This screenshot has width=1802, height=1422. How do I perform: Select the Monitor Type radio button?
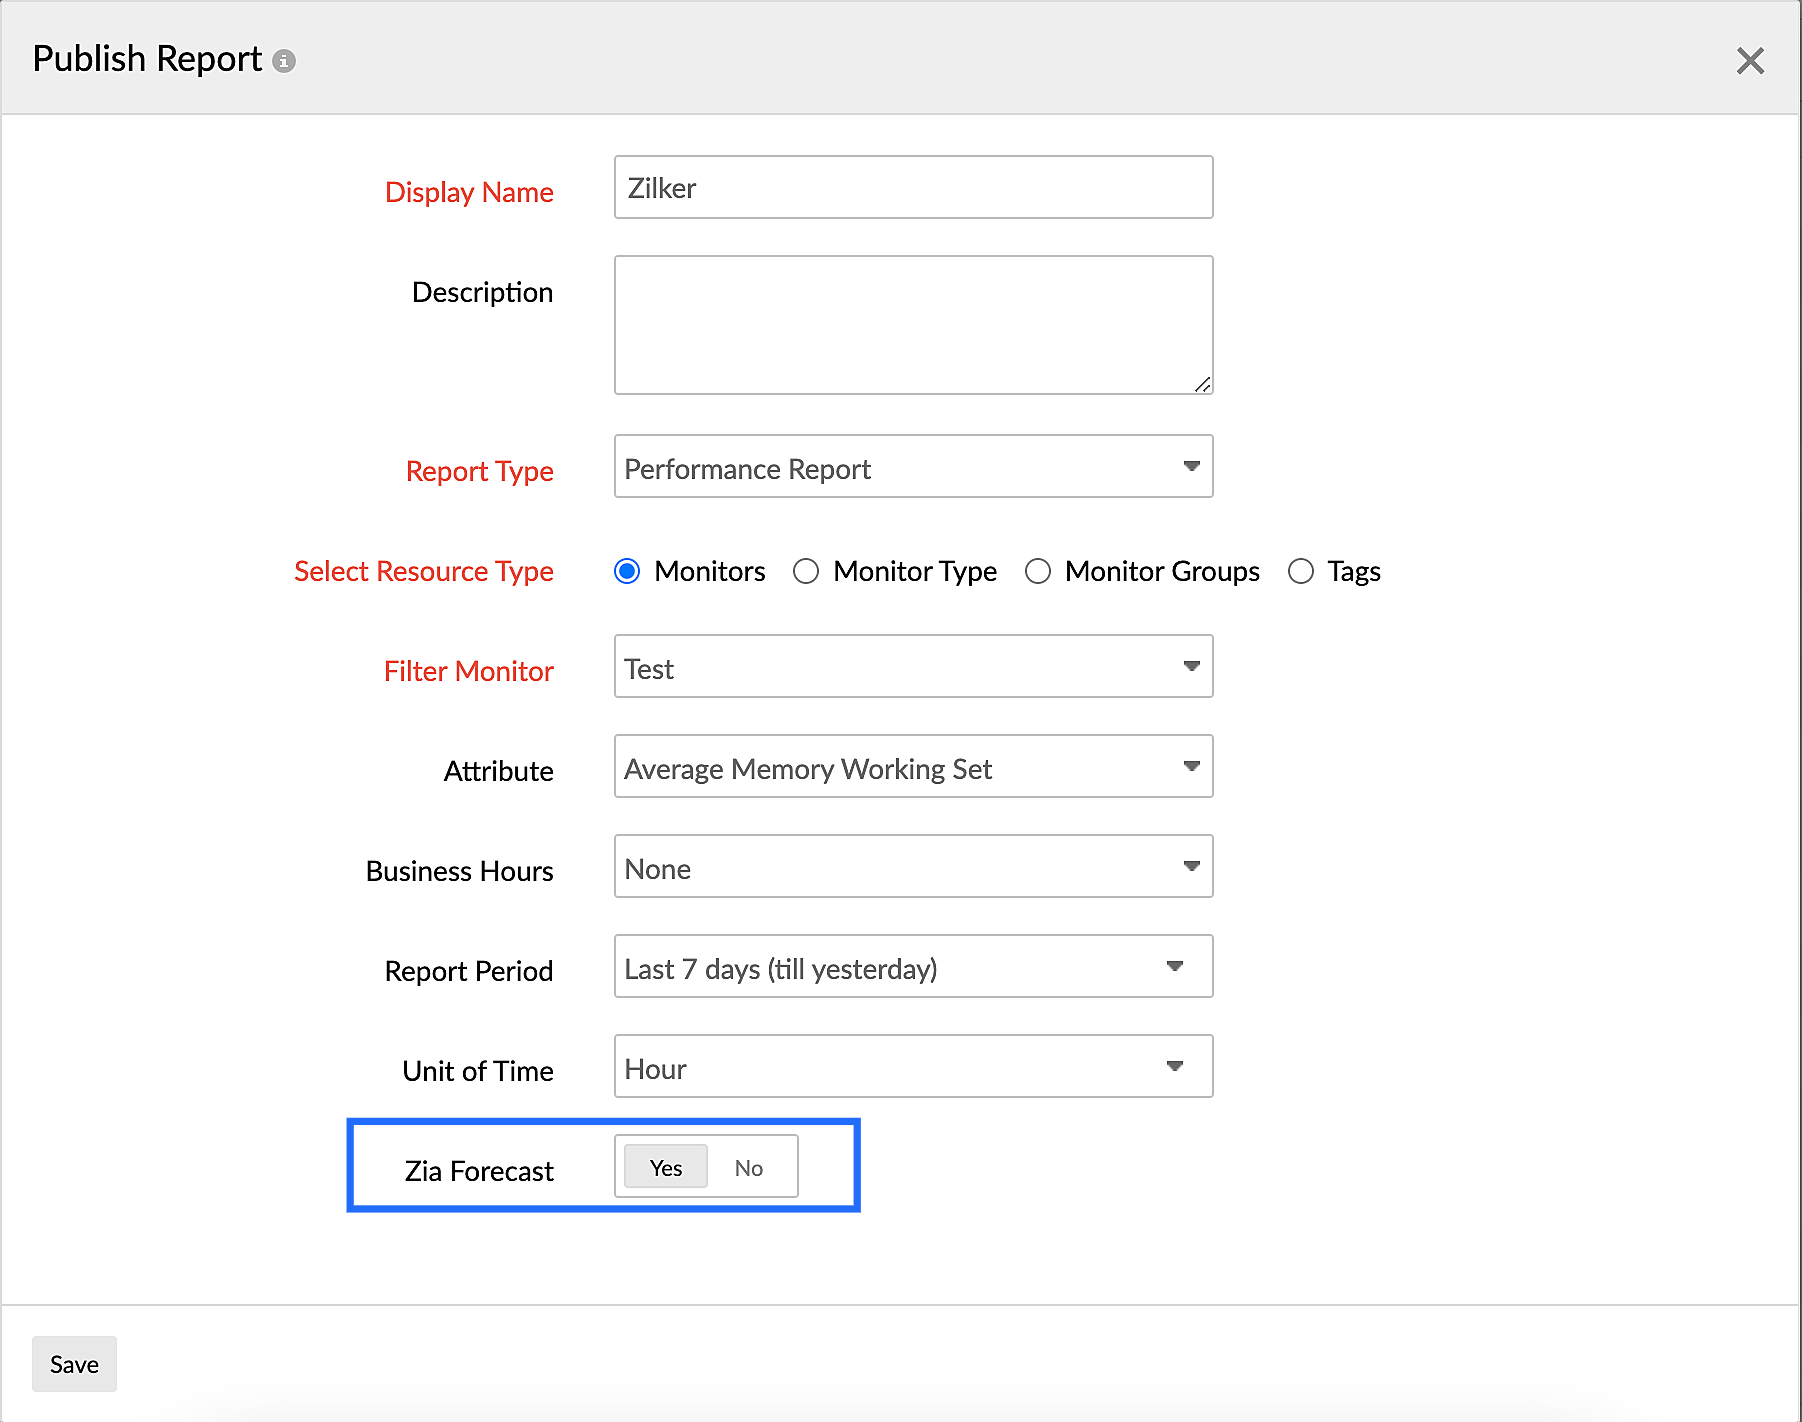[x=806, y=571]
